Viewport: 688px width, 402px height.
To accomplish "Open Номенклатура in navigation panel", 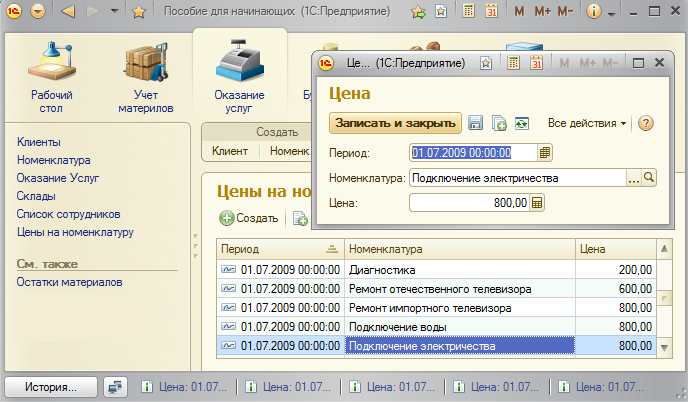I will coord(54,160).
